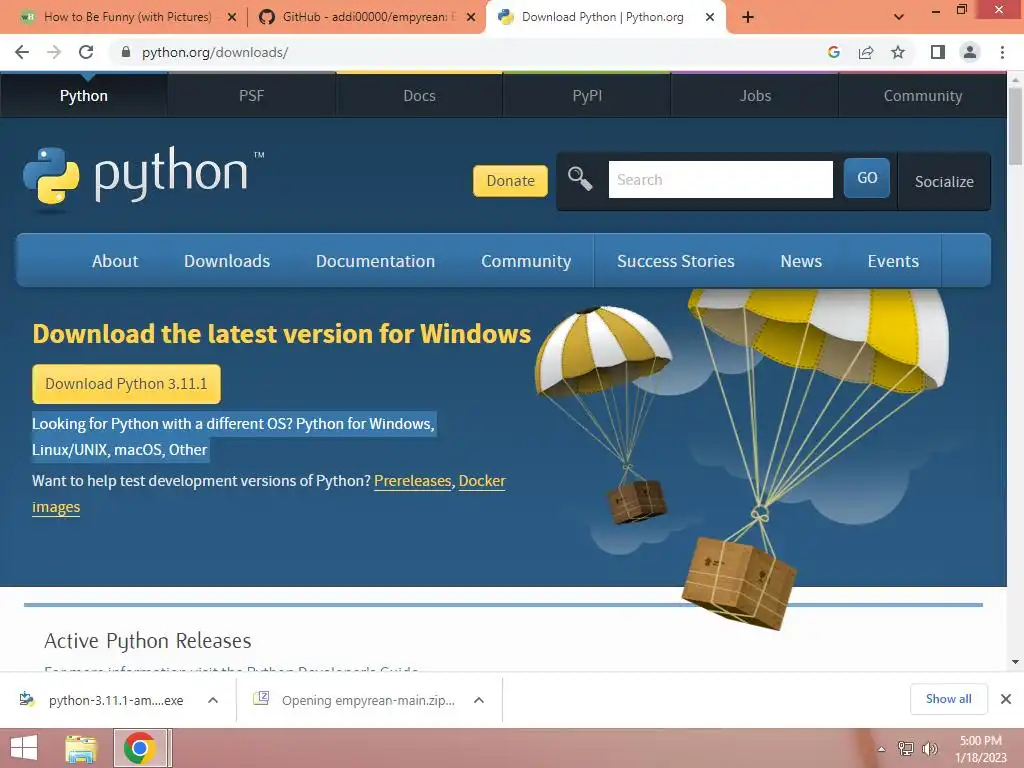Open the Docs top navigation item

pos(419,96)
